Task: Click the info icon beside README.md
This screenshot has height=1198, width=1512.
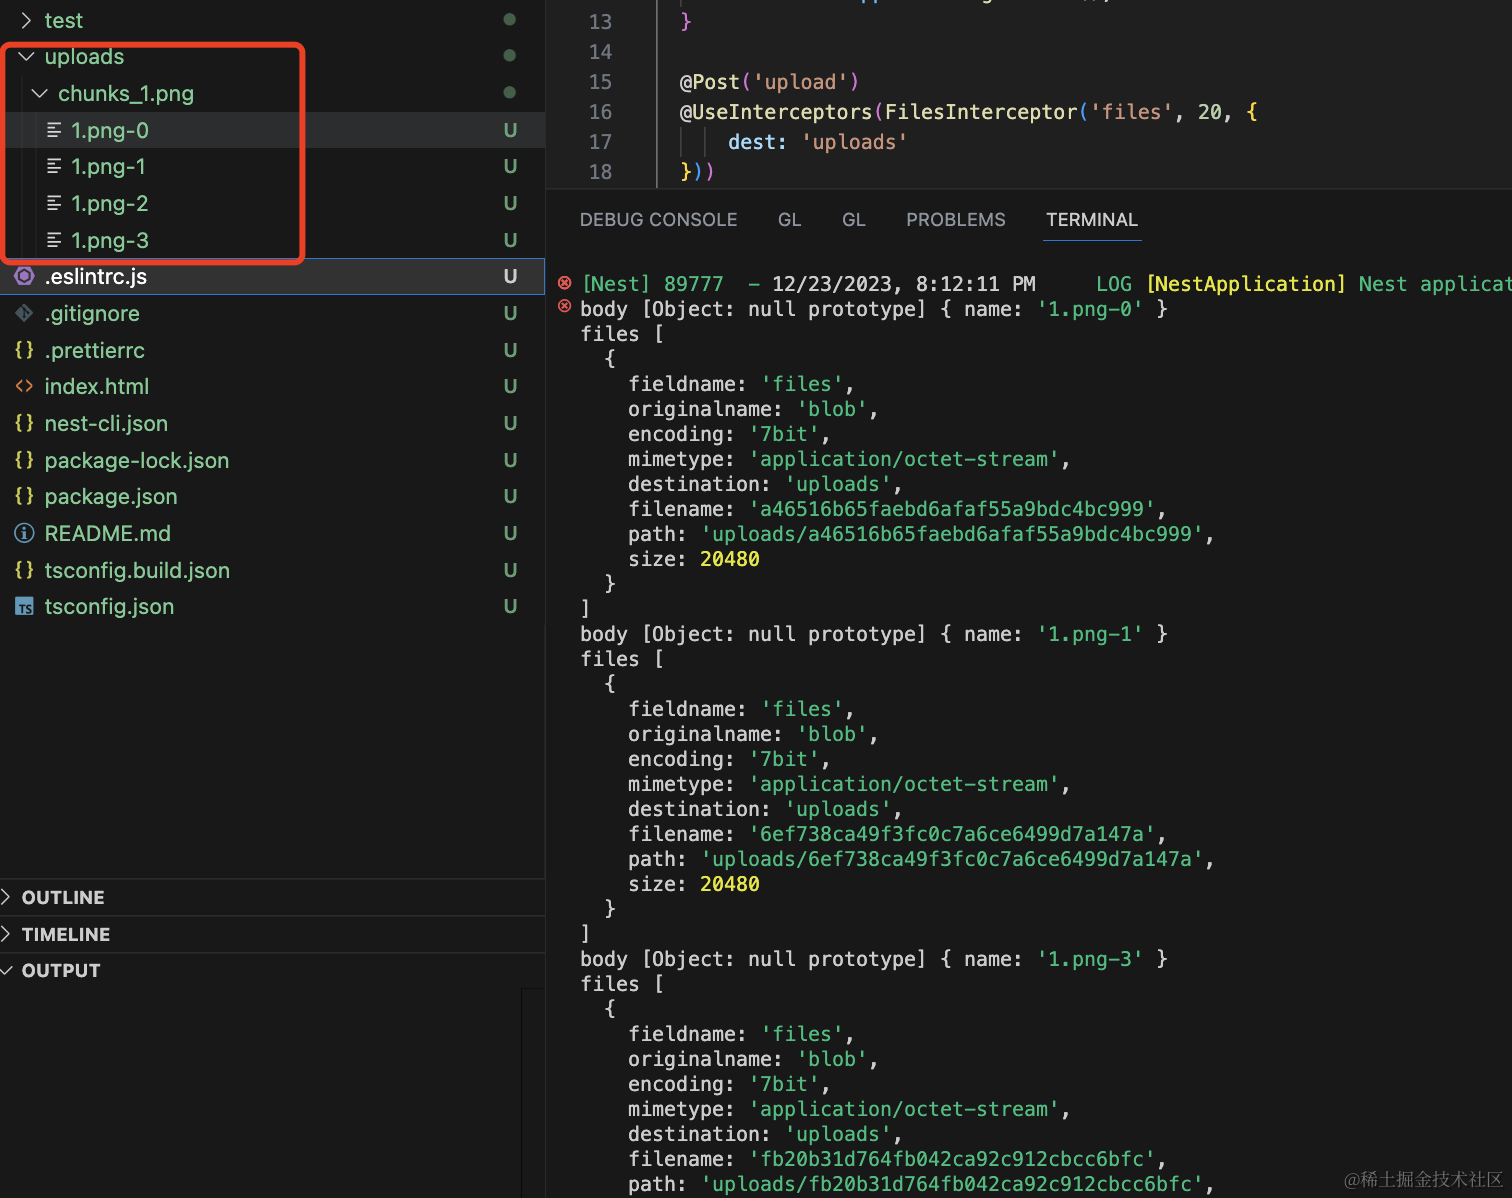Action: (x=24, y=534)
